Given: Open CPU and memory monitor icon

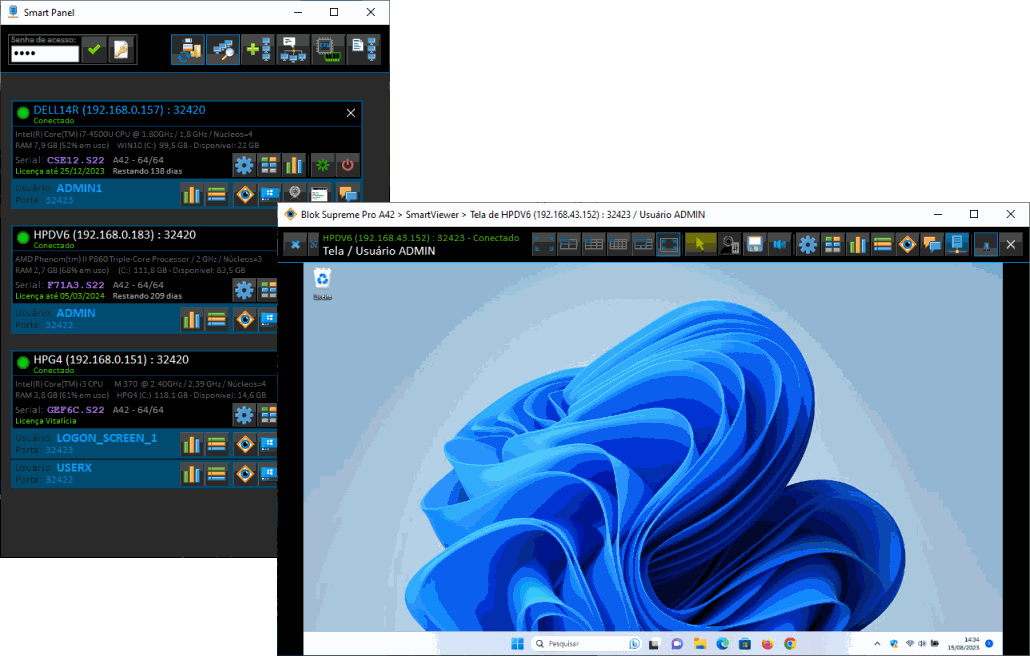Looking at the screenshot, I should [x=328, y=50].
